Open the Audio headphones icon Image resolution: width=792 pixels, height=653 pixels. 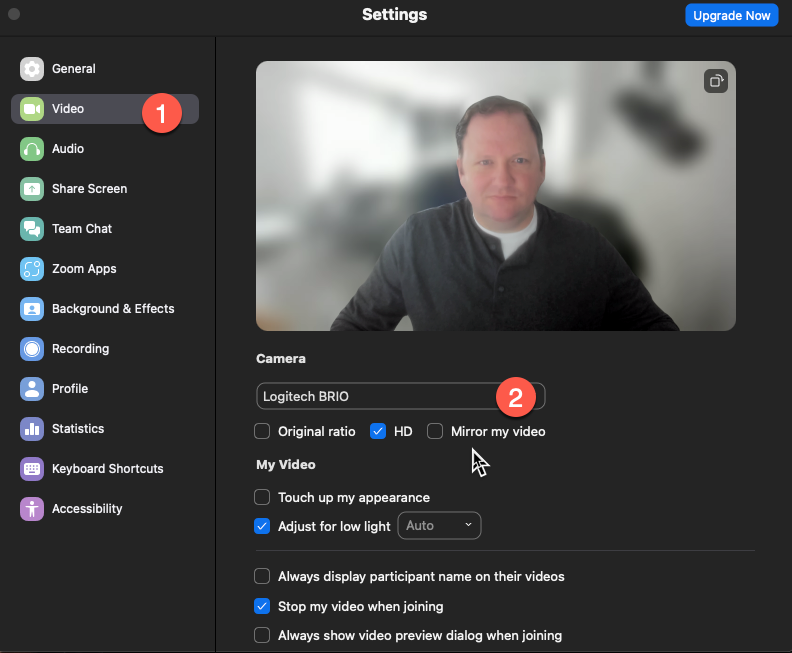(32, 149)
